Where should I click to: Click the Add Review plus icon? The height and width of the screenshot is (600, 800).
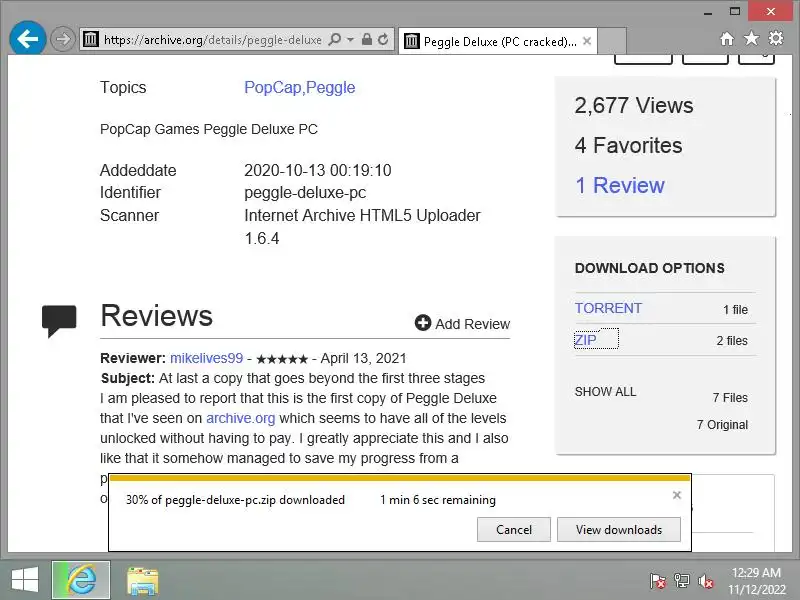point(422,322)
